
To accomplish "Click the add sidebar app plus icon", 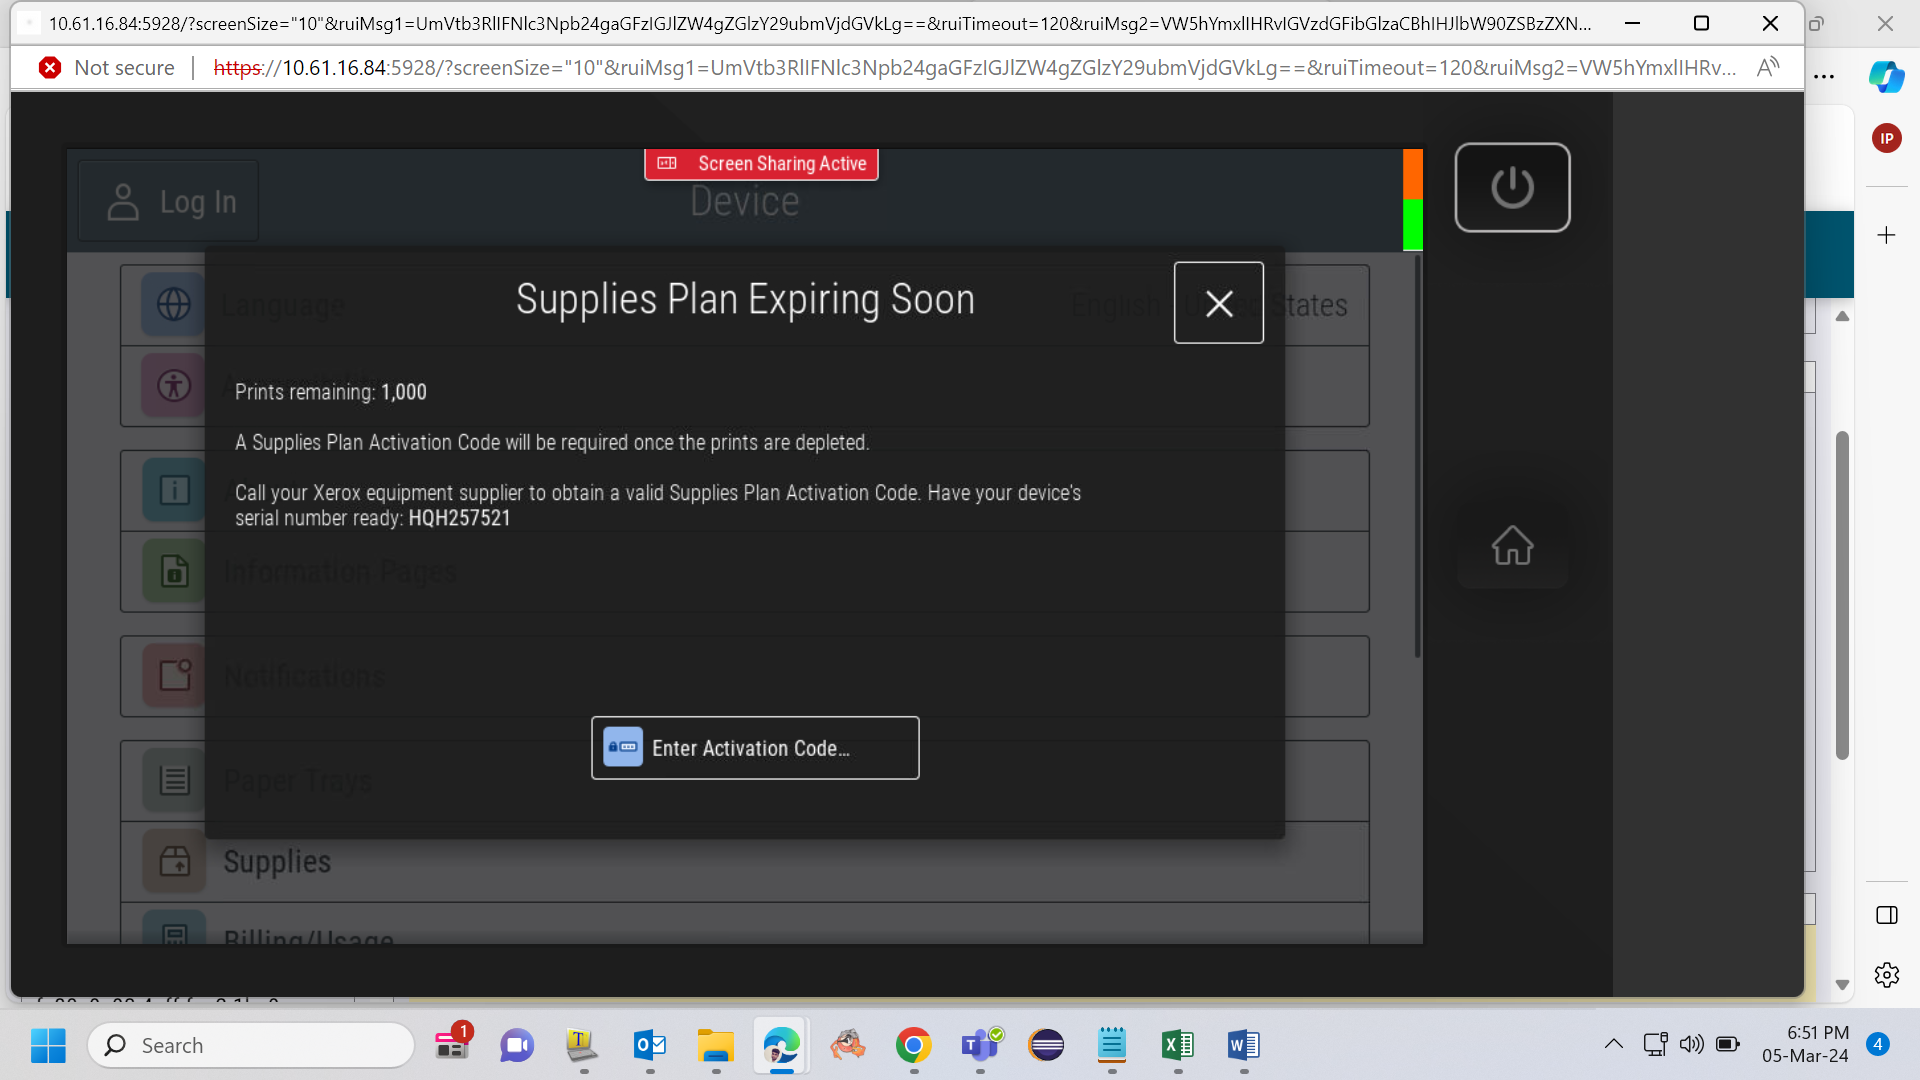I will coord(1886,235).
